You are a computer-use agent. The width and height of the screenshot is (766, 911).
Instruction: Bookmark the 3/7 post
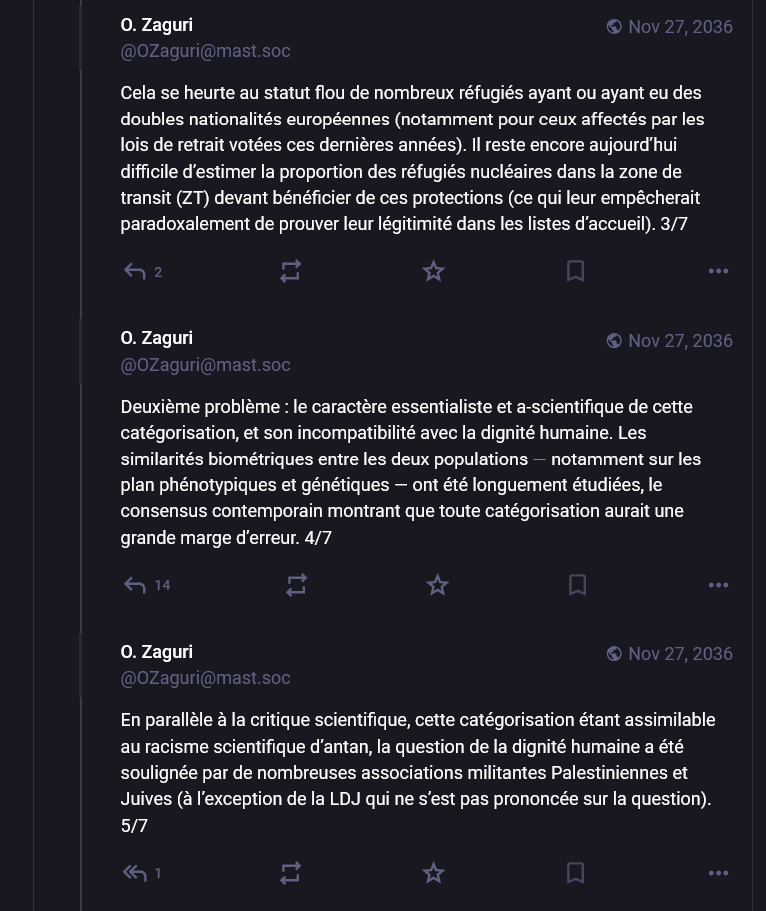pos(575,271)
